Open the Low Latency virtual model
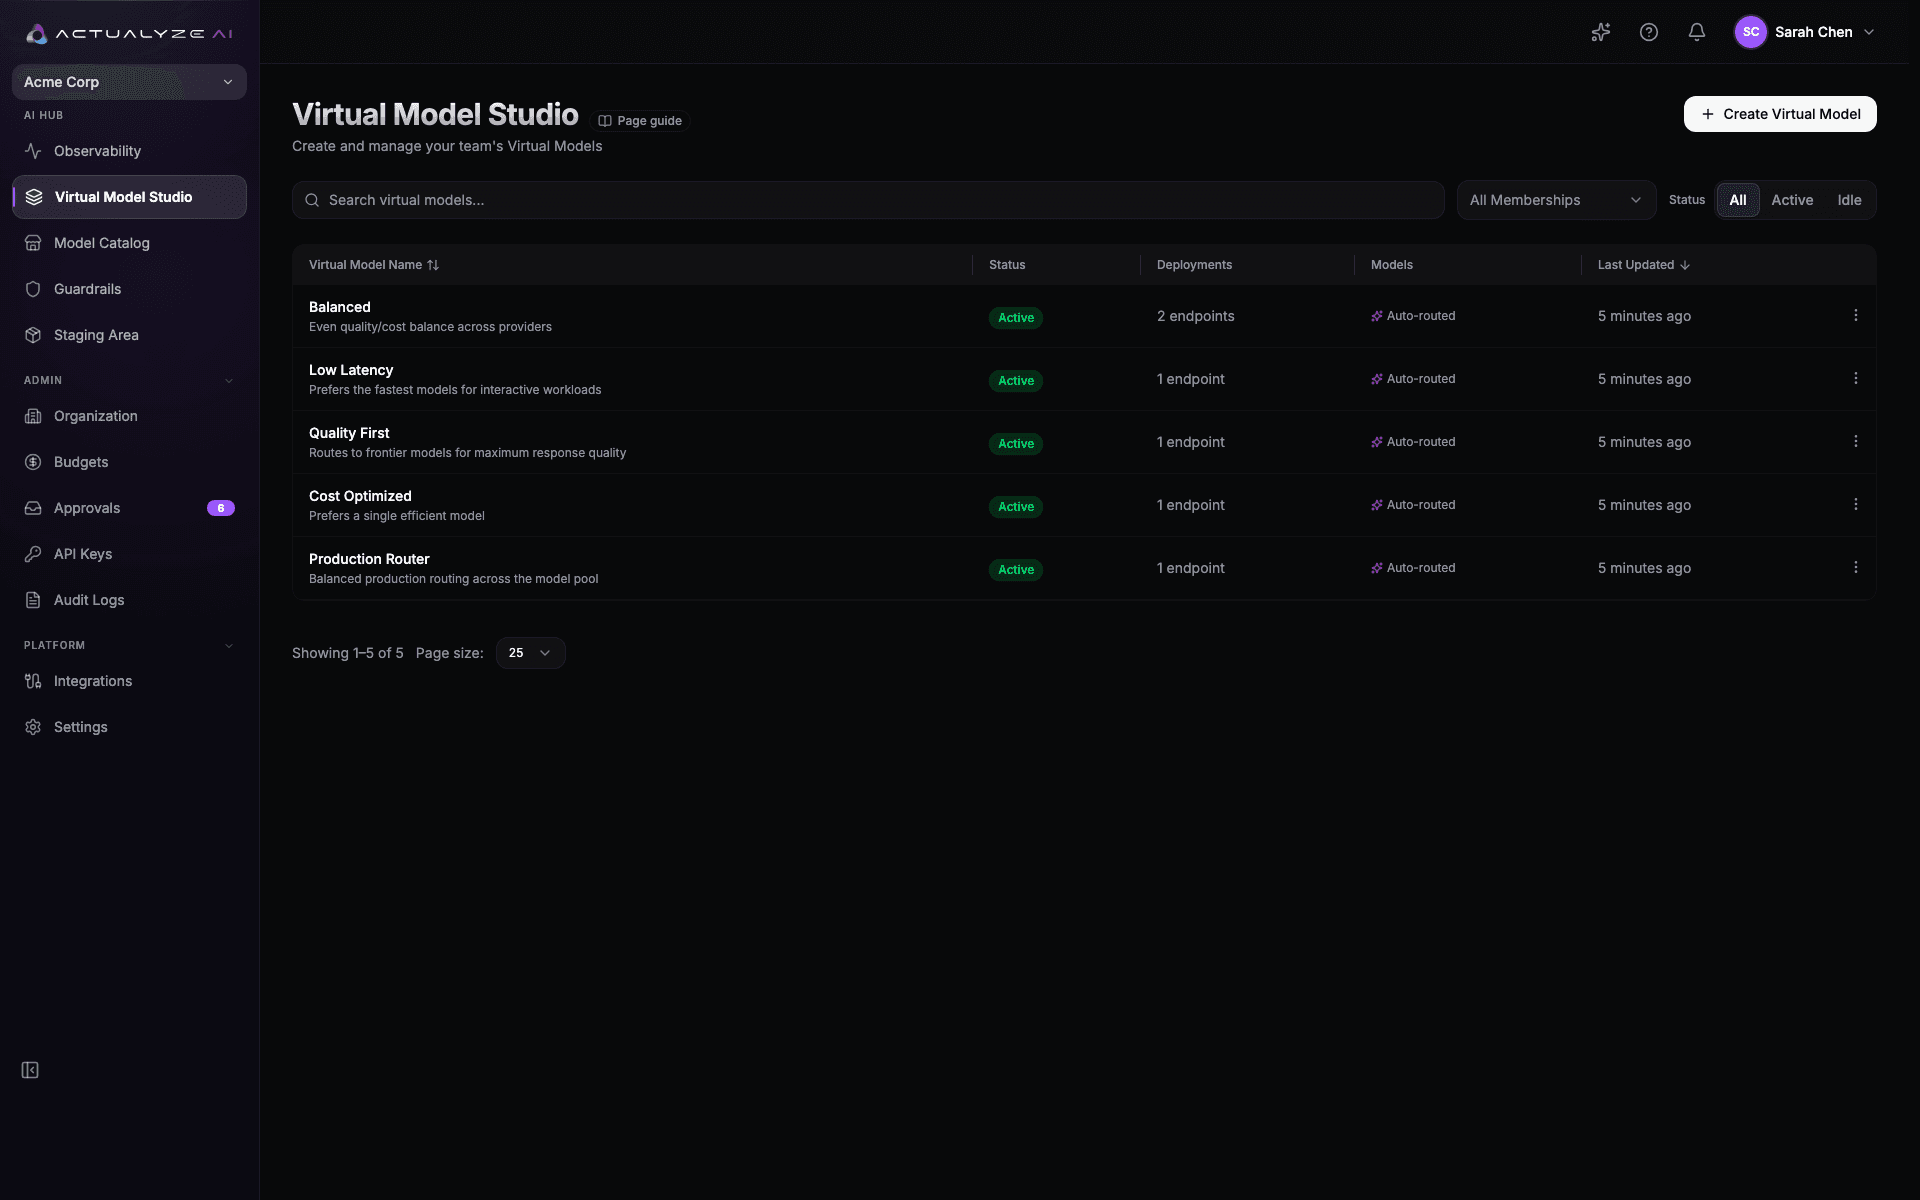 [x=351, y=370]
